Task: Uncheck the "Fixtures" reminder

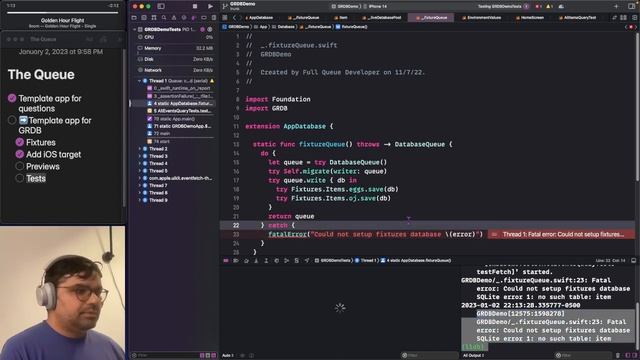Action: (20, 142)
